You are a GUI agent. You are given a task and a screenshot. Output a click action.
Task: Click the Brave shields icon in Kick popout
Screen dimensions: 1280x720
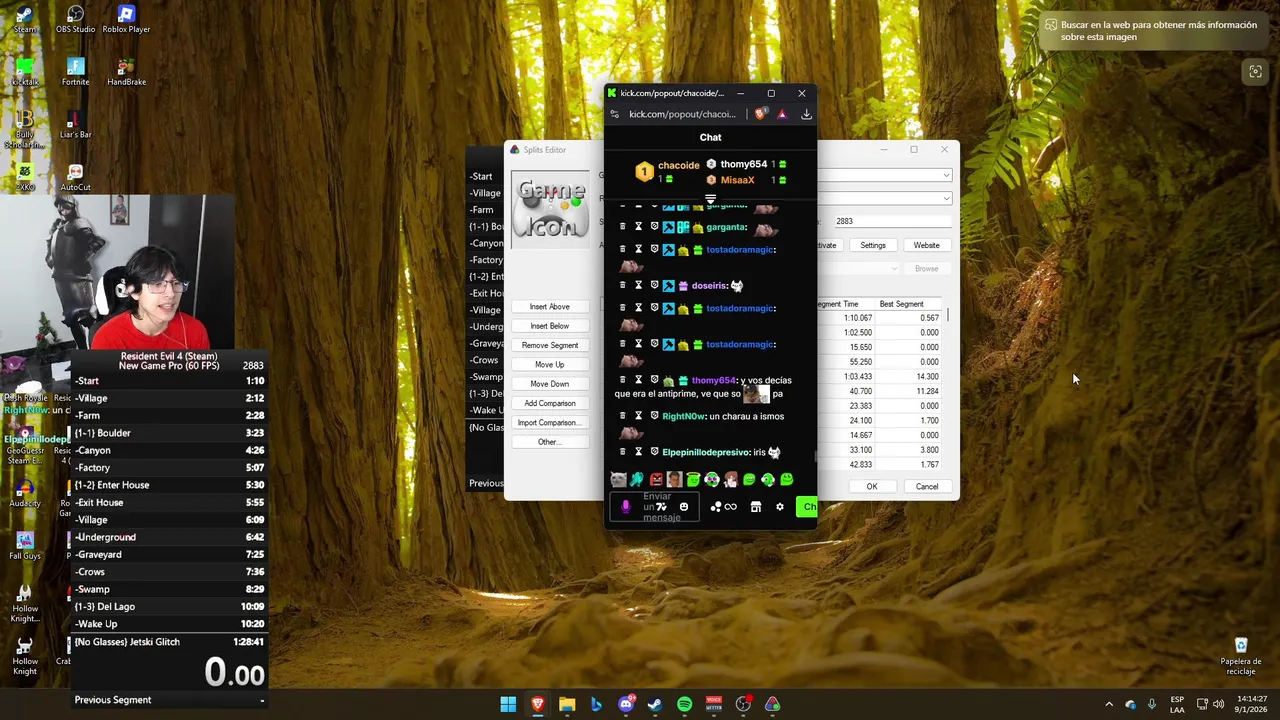760,114
